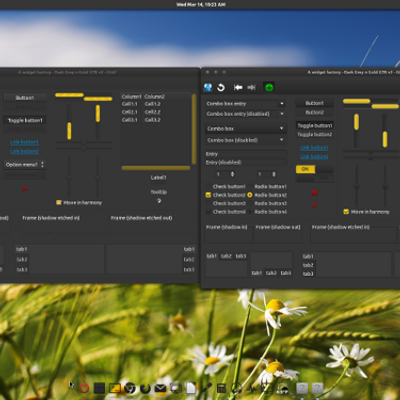This screenshot has height=400, width=400.
Task: Click Combo box entry (disabled) arrow
Action: pyautogui.click(x=282, y=114)
